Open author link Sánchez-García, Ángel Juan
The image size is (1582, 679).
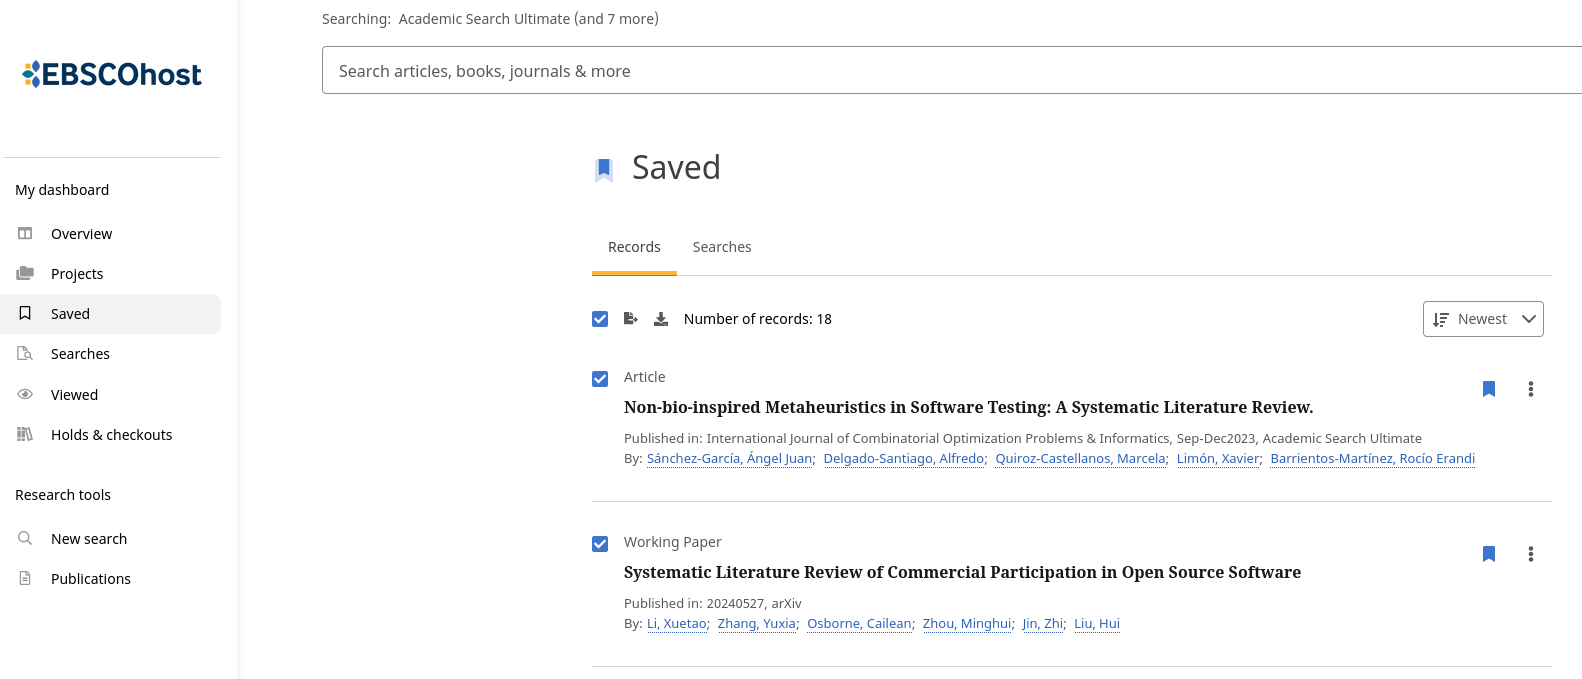[x=730, y=458]
